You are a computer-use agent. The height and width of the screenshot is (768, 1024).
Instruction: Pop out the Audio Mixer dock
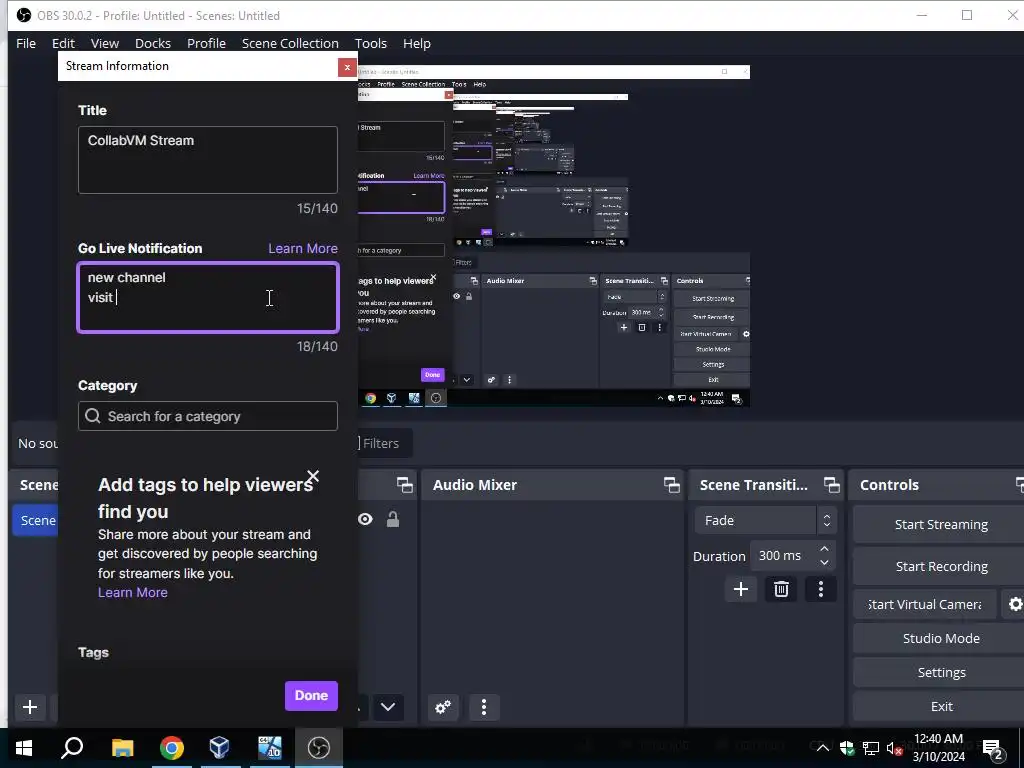(x=671, y=485)
